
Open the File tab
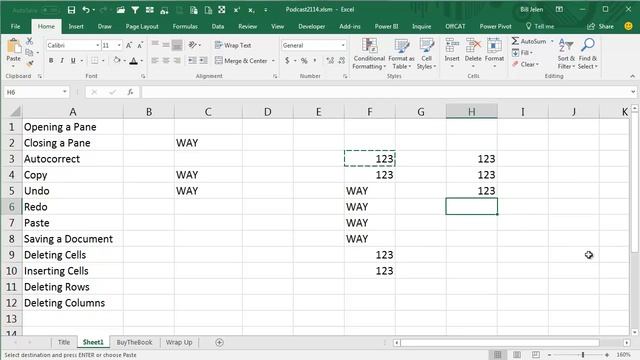pos(16,27)
